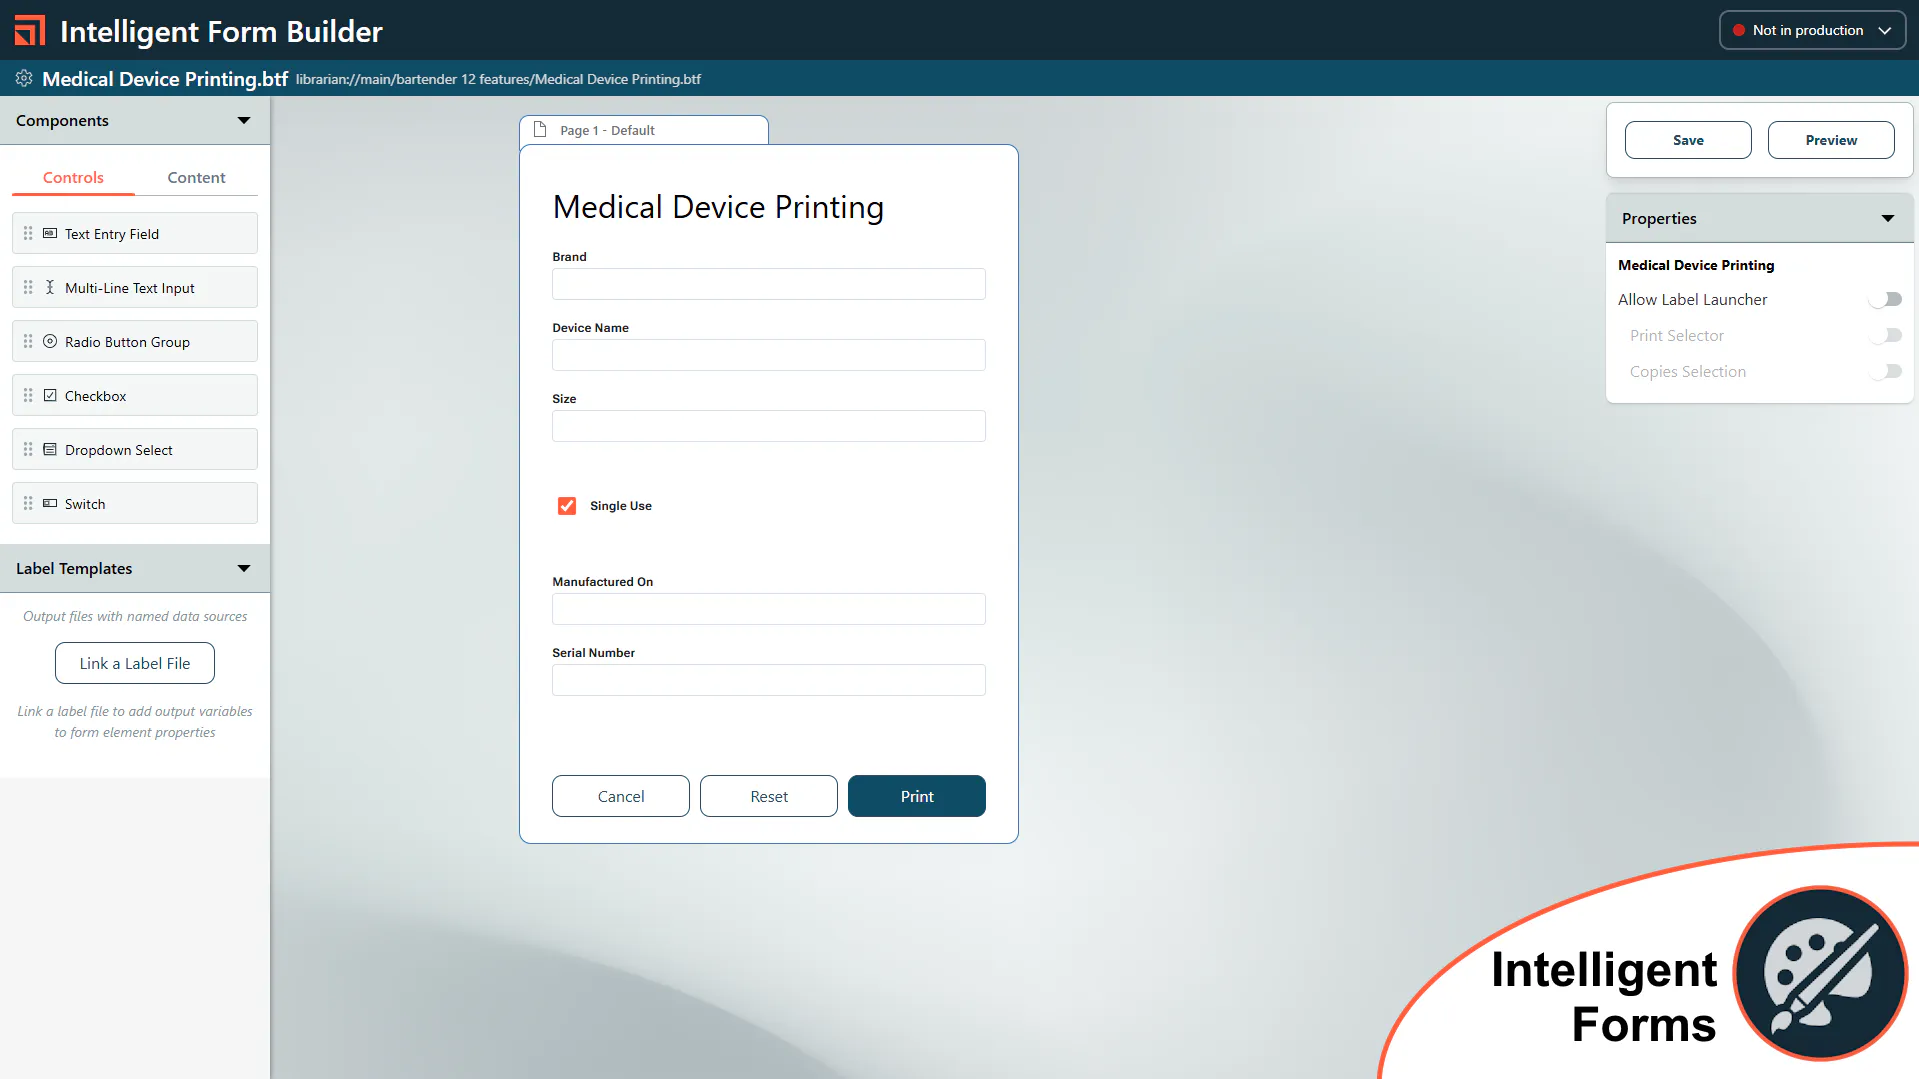Viewport: 1919px width, 1079px height.
Task: Select the Text Entry Field control icon
Action: [x=50, y=233]
